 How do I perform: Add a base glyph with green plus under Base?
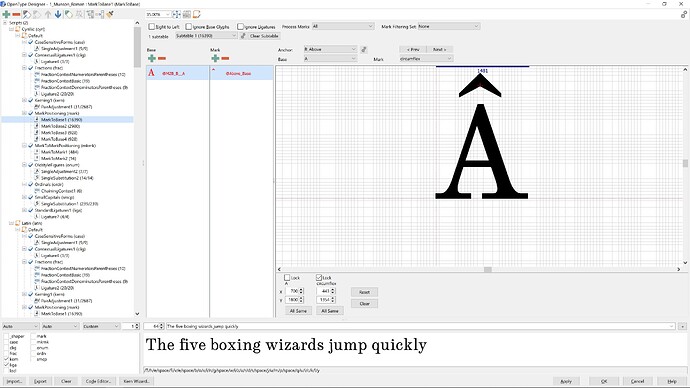coord(152,58)
